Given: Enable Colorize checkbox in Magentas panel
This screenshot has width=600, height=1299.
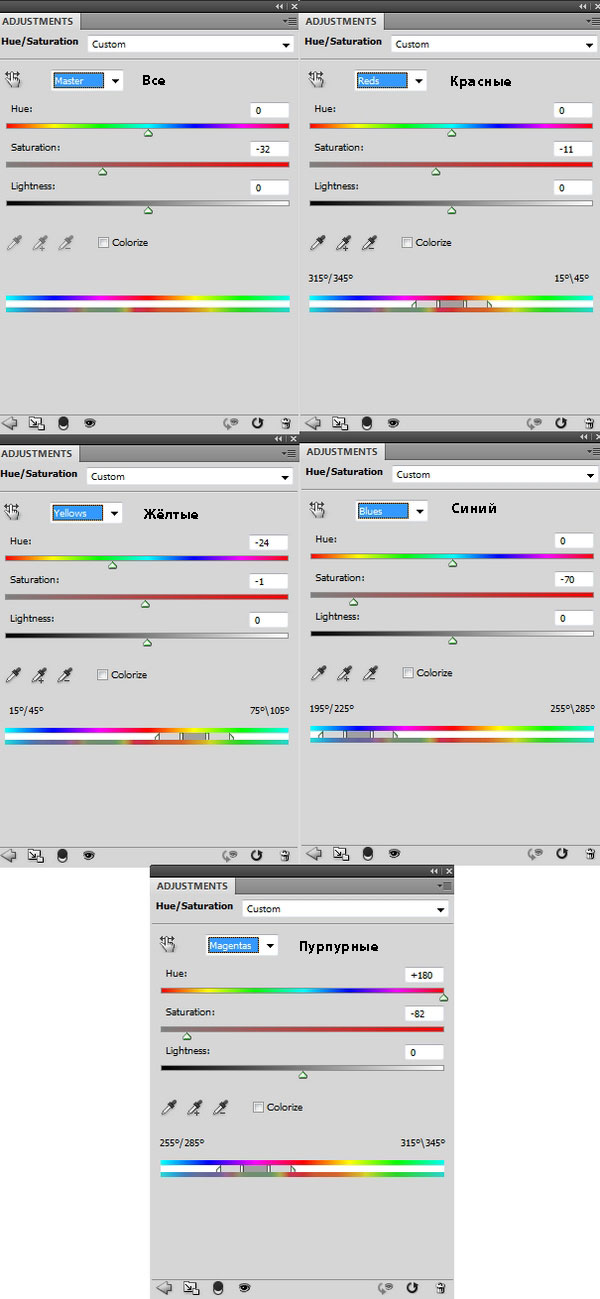Looking at the screenshot, I should (x=259, y=1107).
